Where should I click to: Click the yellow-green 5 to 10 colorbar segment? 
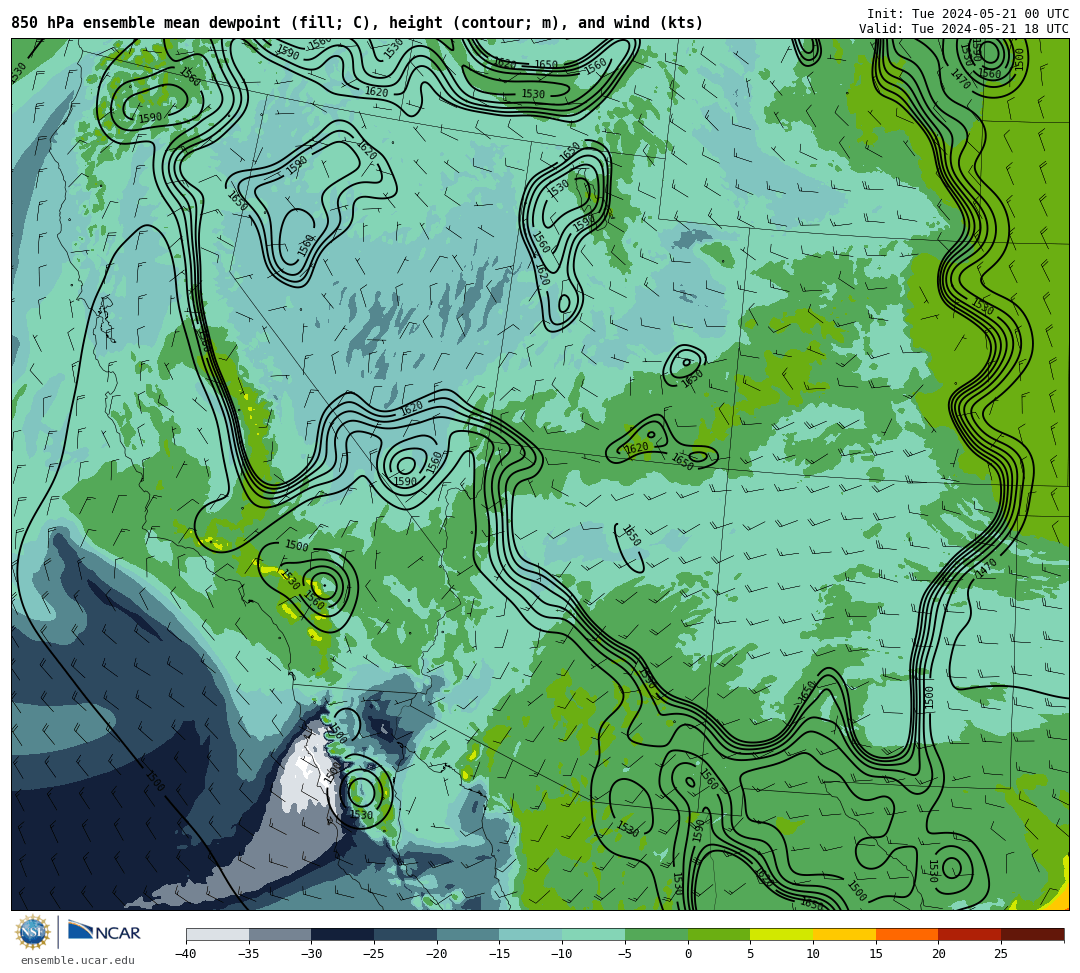[x=782, y=934]
